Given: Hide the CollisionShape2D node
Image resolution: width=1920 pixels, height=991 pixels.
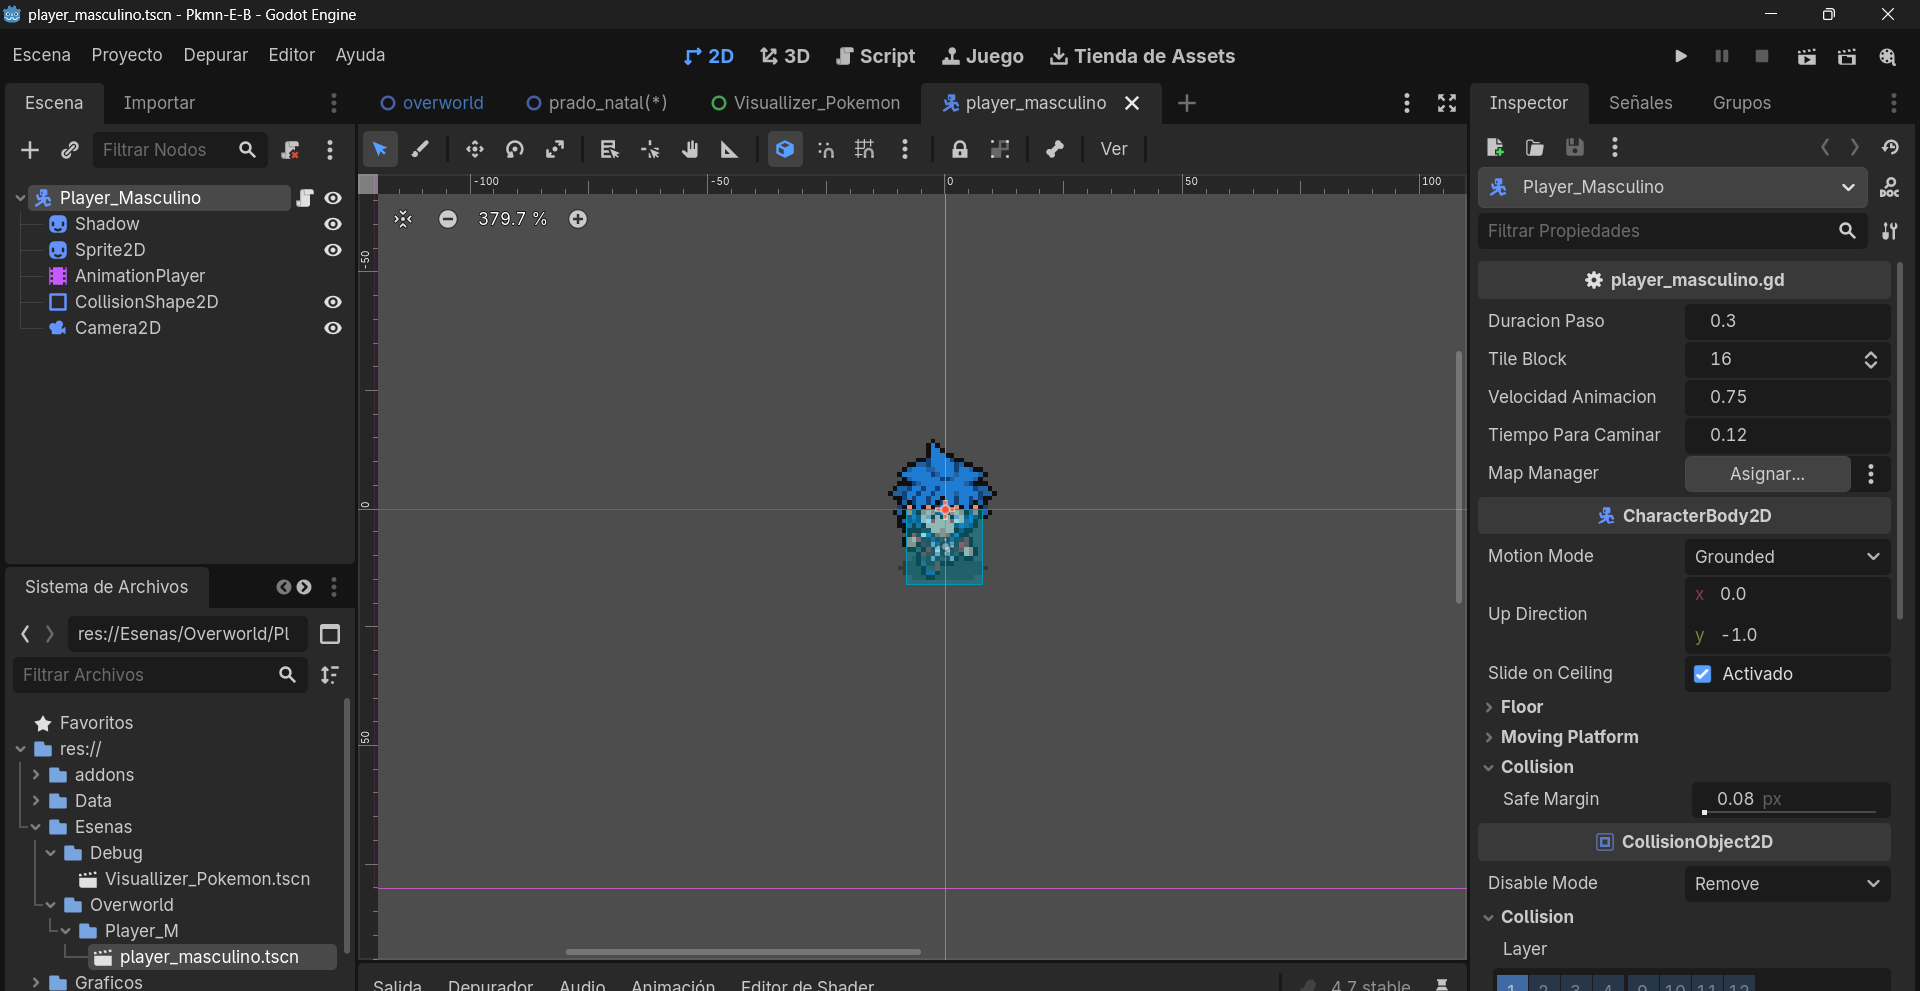Looking at the screenshot, I should pos(333,302).
